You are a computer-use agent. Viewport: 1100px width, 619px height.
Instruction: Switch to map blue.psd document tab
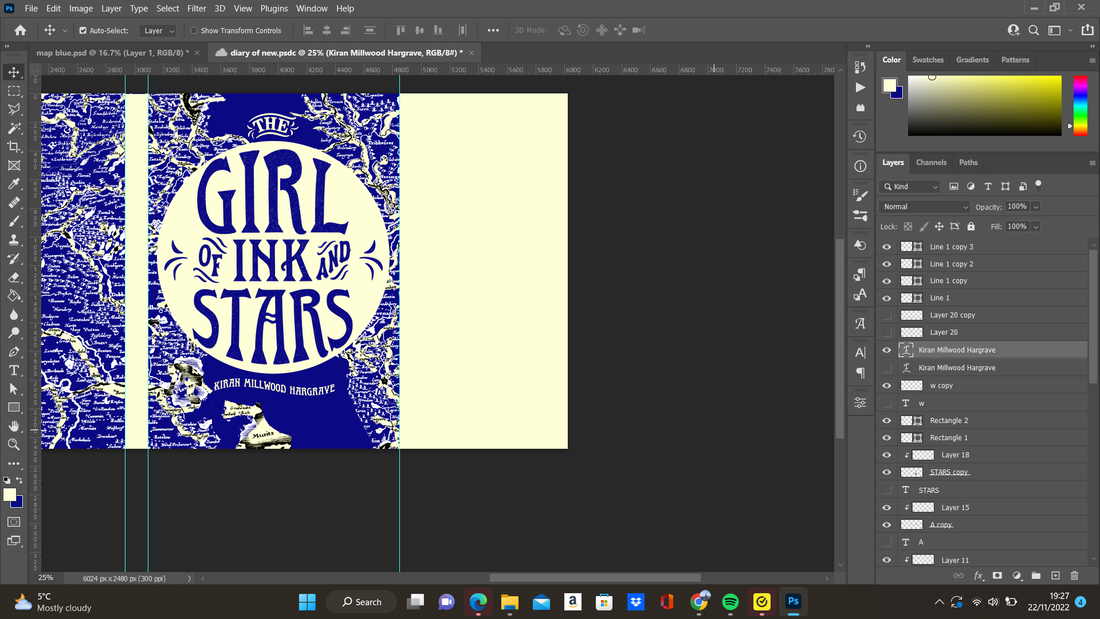(112, 53)
